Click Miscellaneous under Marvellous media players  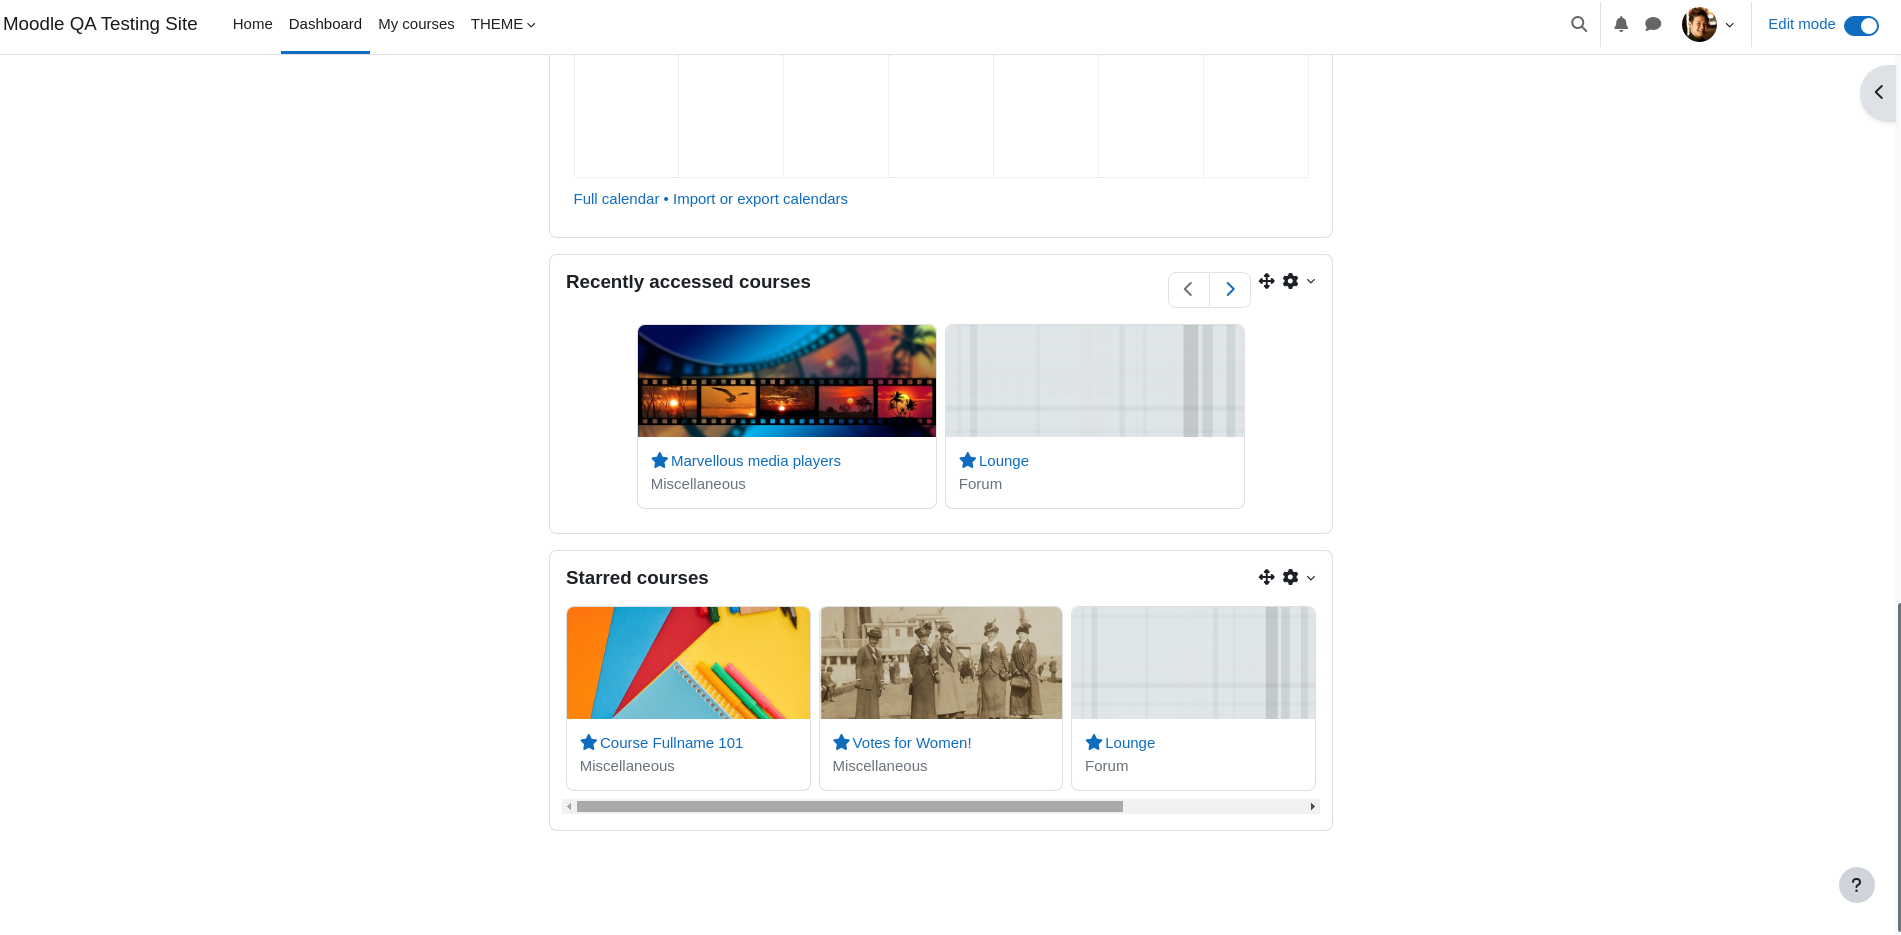tap(698, 484)
